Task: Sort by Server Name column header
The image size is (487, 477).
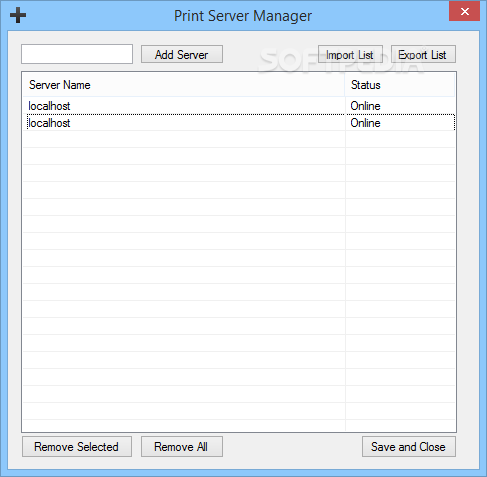Action: [x=184, y=85]
